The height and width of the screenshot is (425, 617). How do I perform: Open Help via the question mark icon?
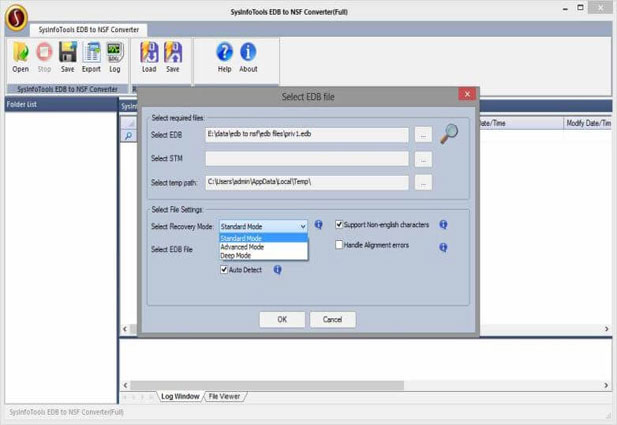tap(224, 52)
